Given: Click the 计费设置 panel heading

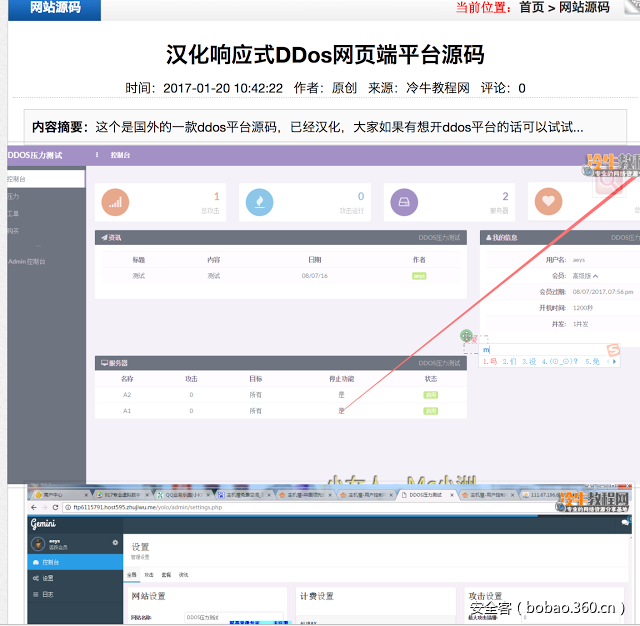Looking at the screenshot, I should [317, 596].
